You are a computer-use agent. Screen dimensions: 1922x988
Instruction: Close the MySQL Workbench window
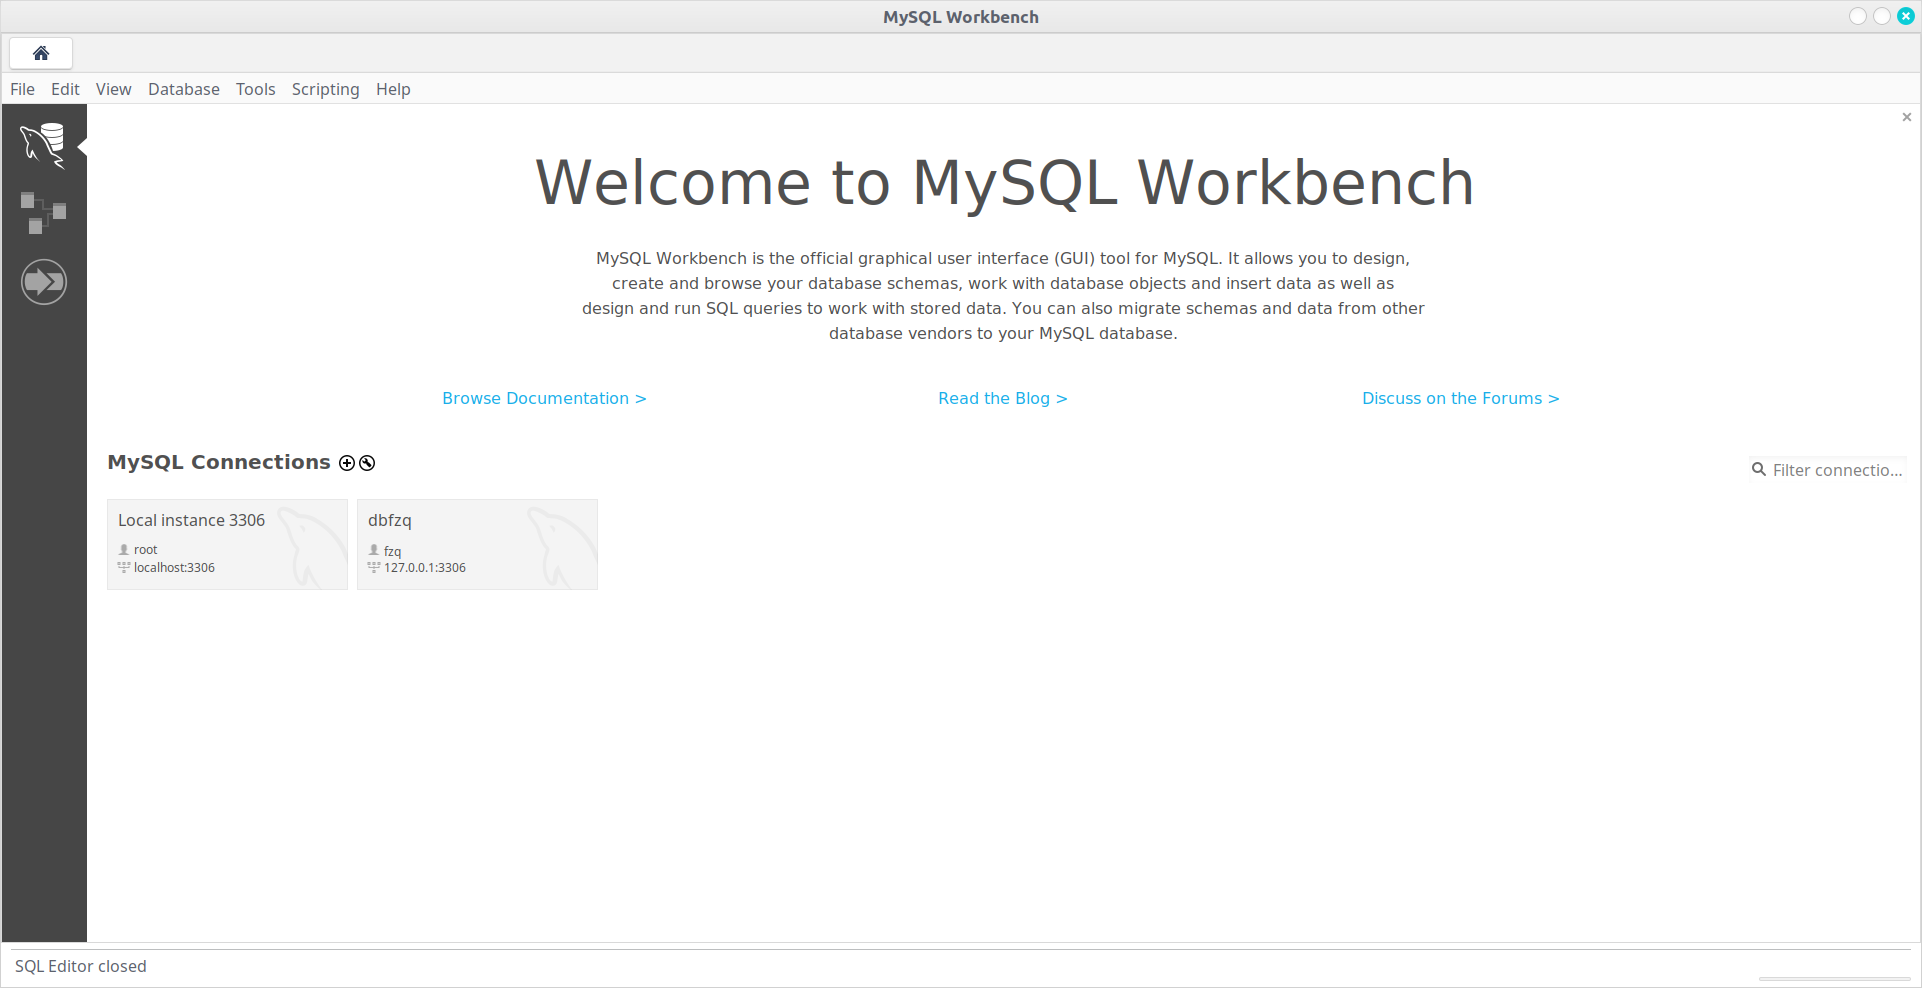(1906, 16)
